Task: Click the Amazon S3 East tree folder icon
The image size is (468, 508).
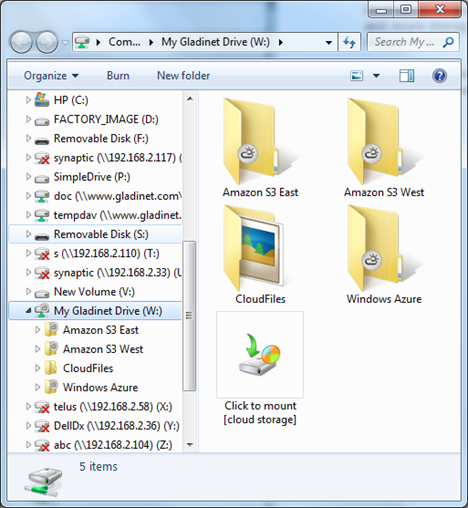Action: coord(52,330)
